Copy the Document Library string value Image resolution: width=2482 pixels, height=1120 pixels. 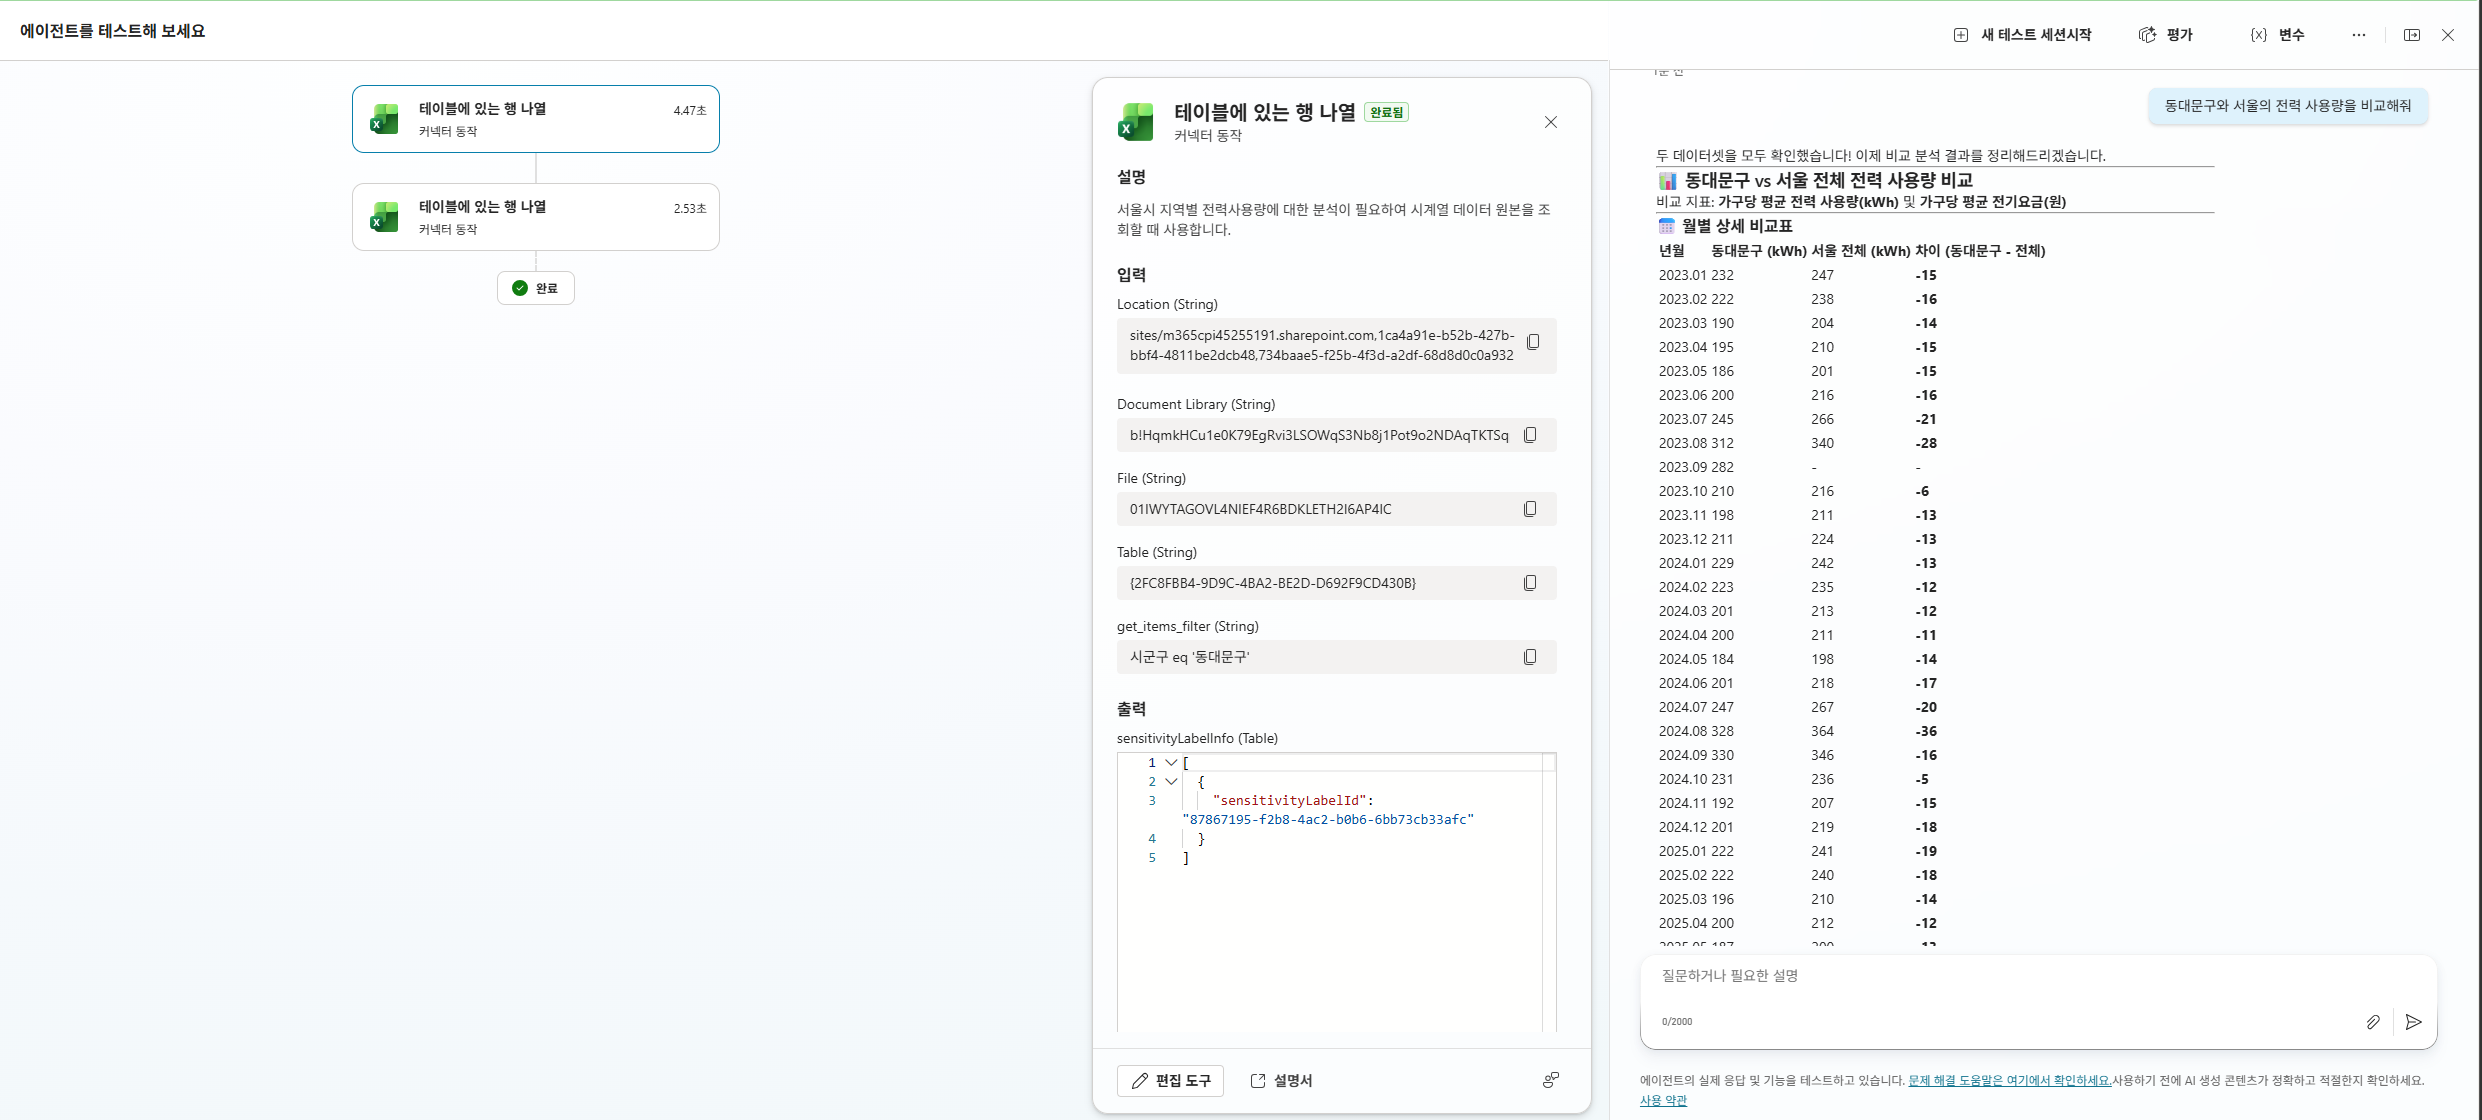point(1530,435)
